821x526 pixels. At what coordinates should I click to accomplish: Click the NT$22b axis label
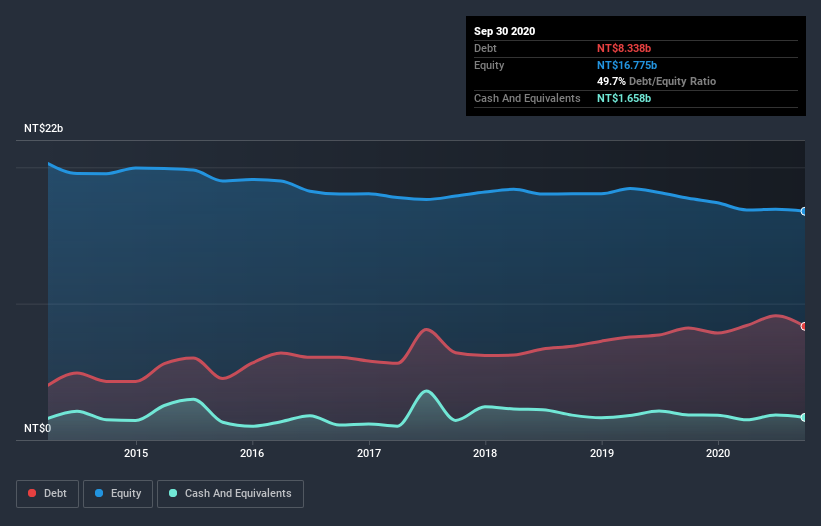pyautogui.click(x=43, y=128)
